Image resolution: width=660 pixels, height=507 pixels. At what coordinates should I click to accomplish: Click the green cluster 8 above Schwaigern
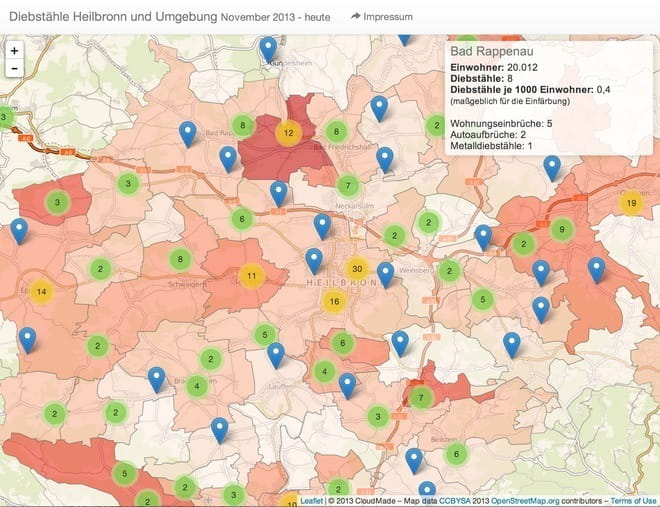click(x=180, y=259)
